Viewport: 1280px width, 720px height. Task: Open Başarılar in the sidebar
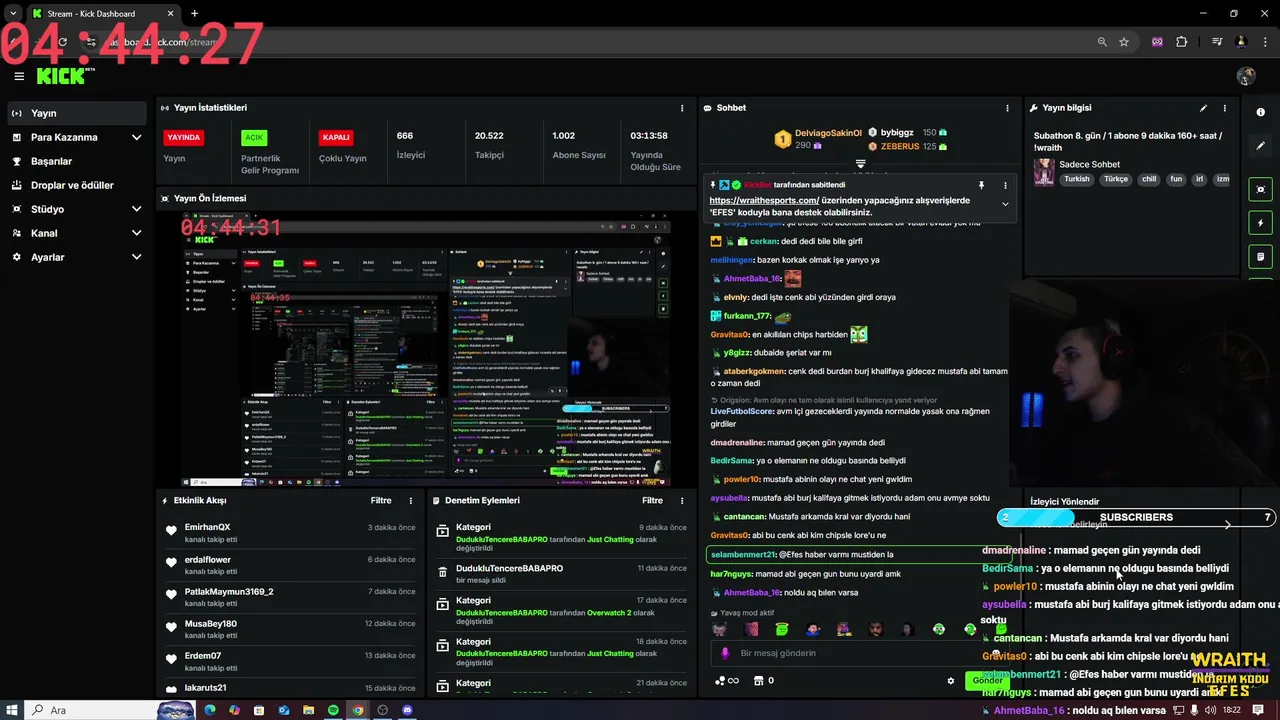(x=77, y=161)
